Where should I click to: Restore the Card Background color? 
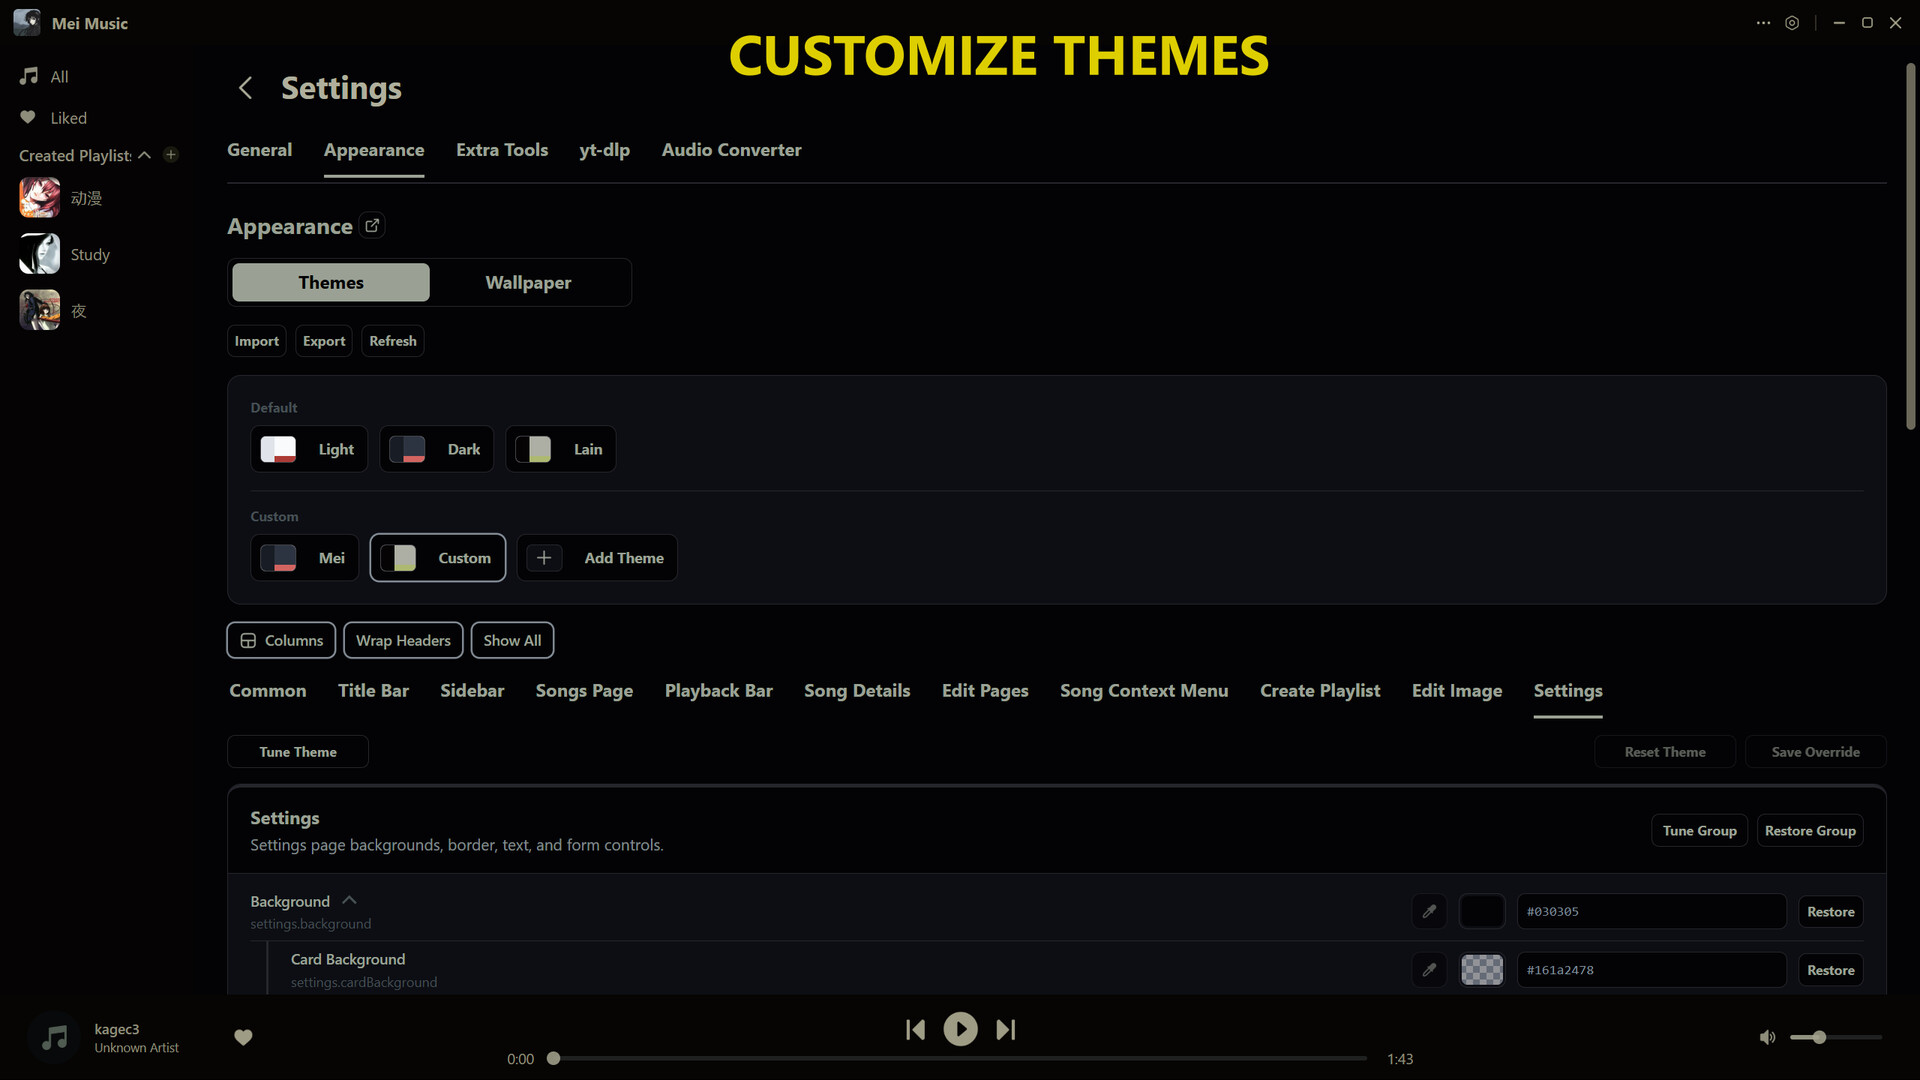1831,970
